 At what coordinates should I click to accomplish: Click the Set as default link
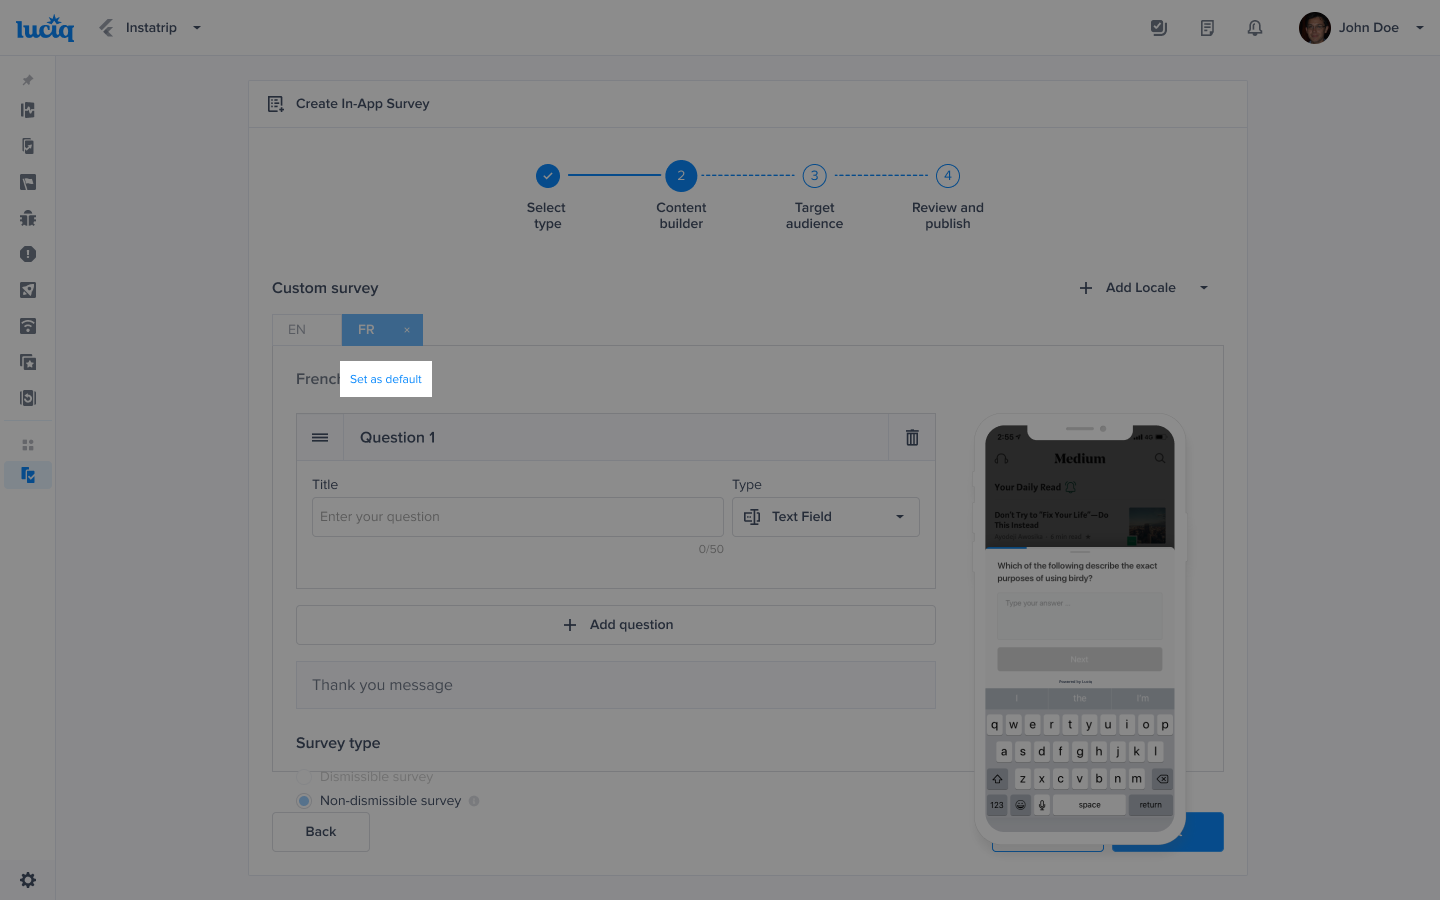tap(386, 380)
